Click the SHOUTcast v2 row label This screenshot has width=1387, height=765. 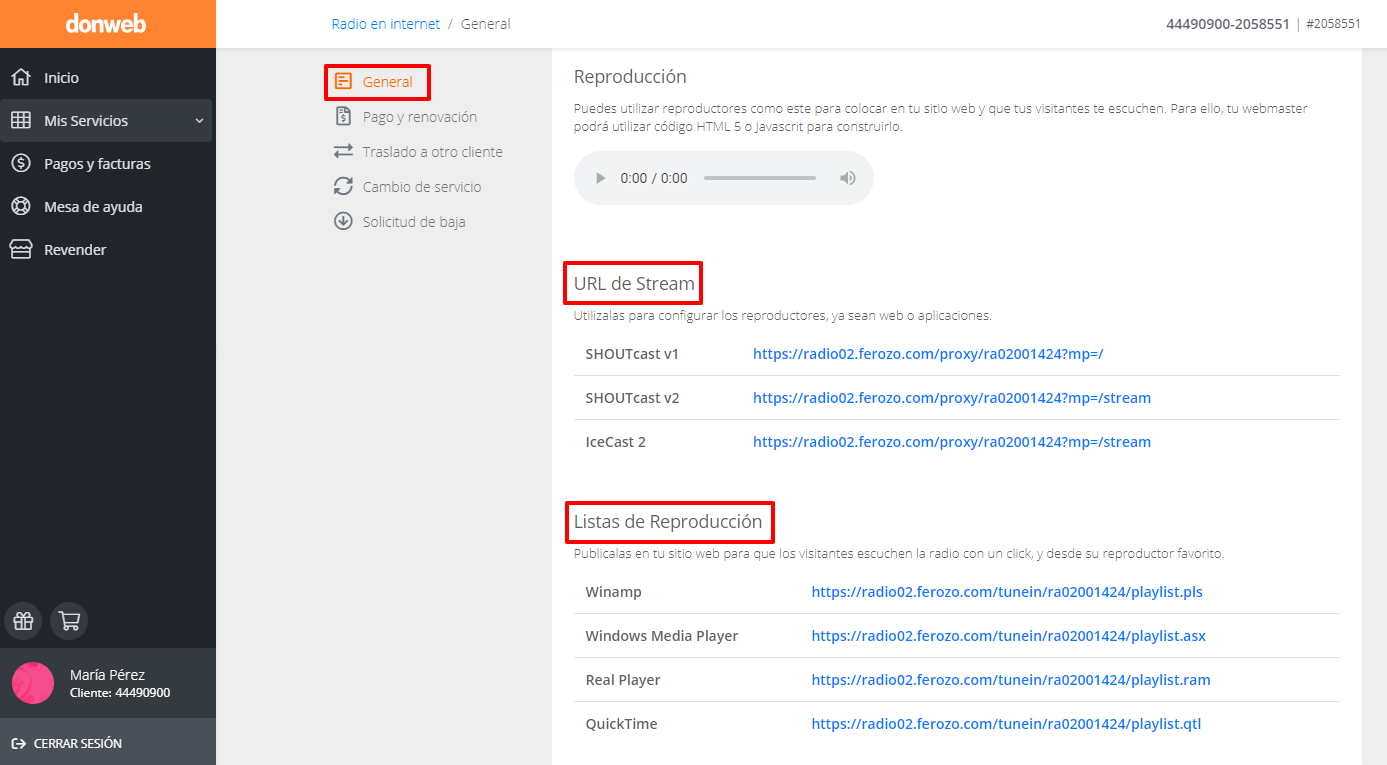pos(632,398)
